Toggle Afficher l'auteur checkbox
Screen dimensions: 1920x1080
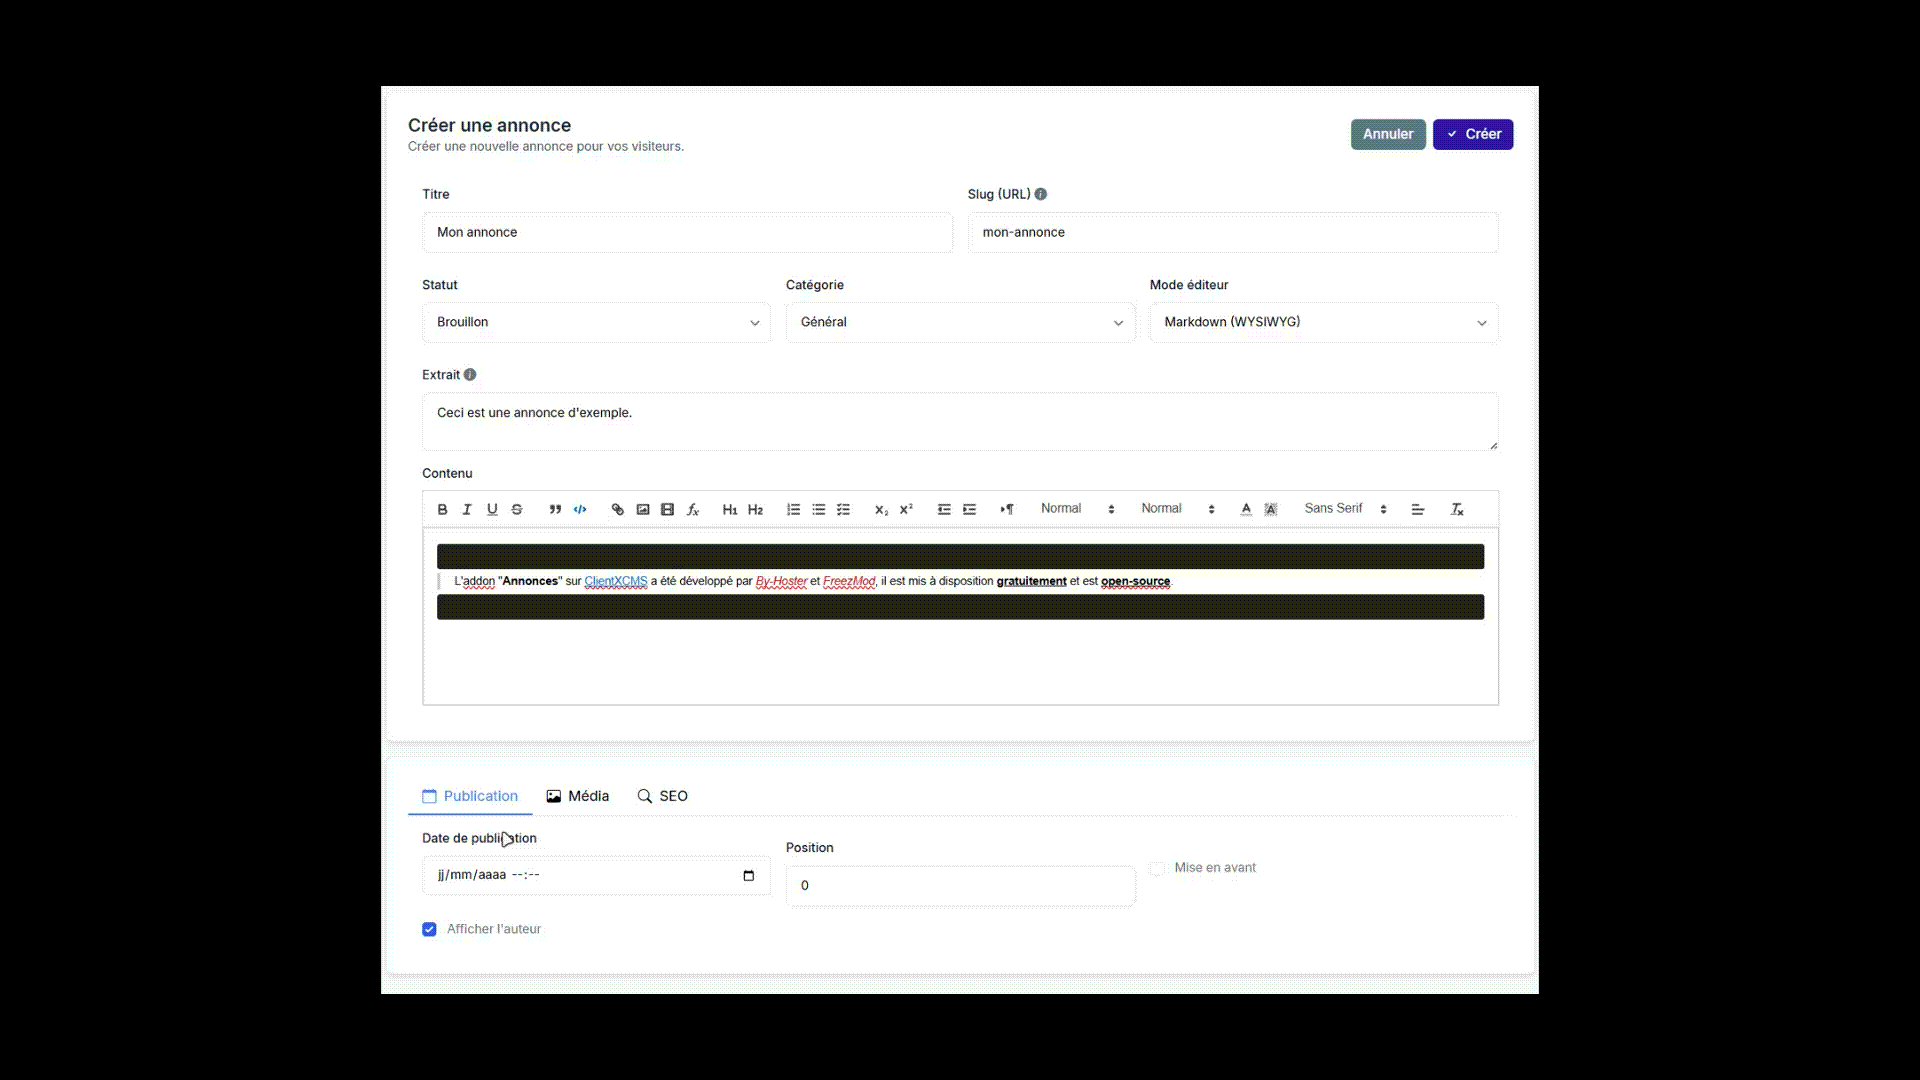429,929
